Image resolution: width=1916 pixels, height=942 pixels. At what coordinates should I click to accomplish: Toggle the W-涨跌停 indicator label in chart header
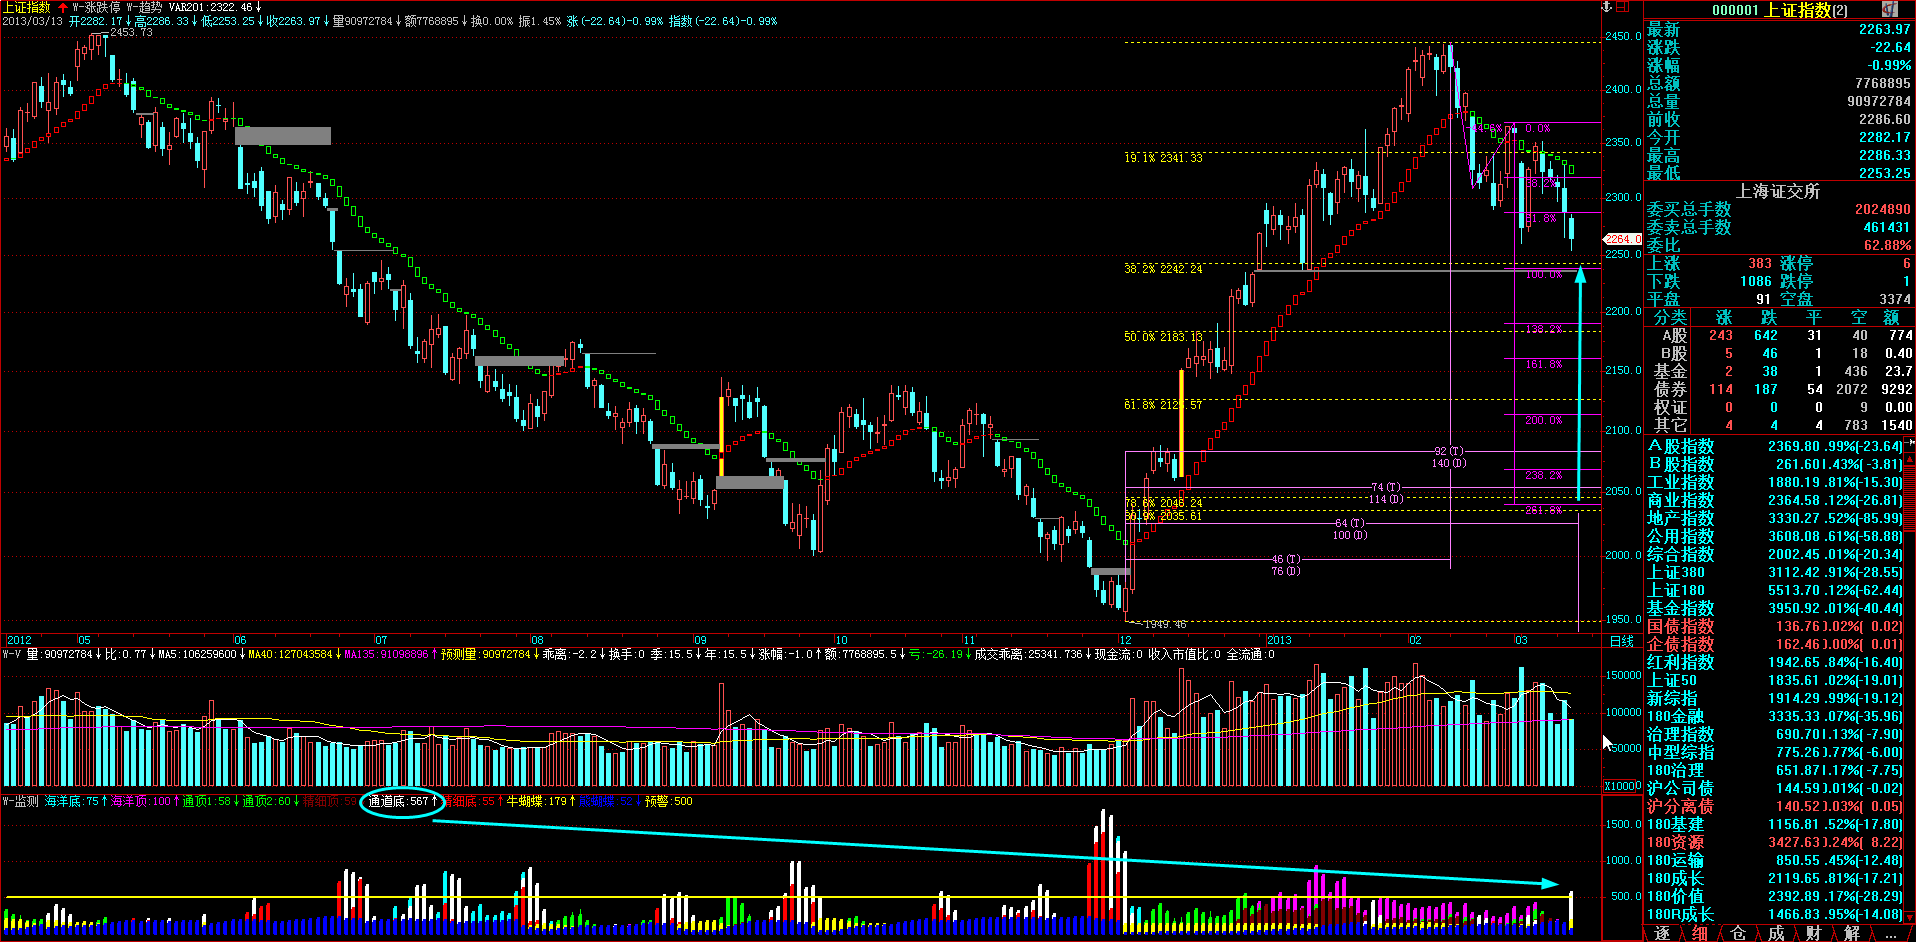point(97,7)
